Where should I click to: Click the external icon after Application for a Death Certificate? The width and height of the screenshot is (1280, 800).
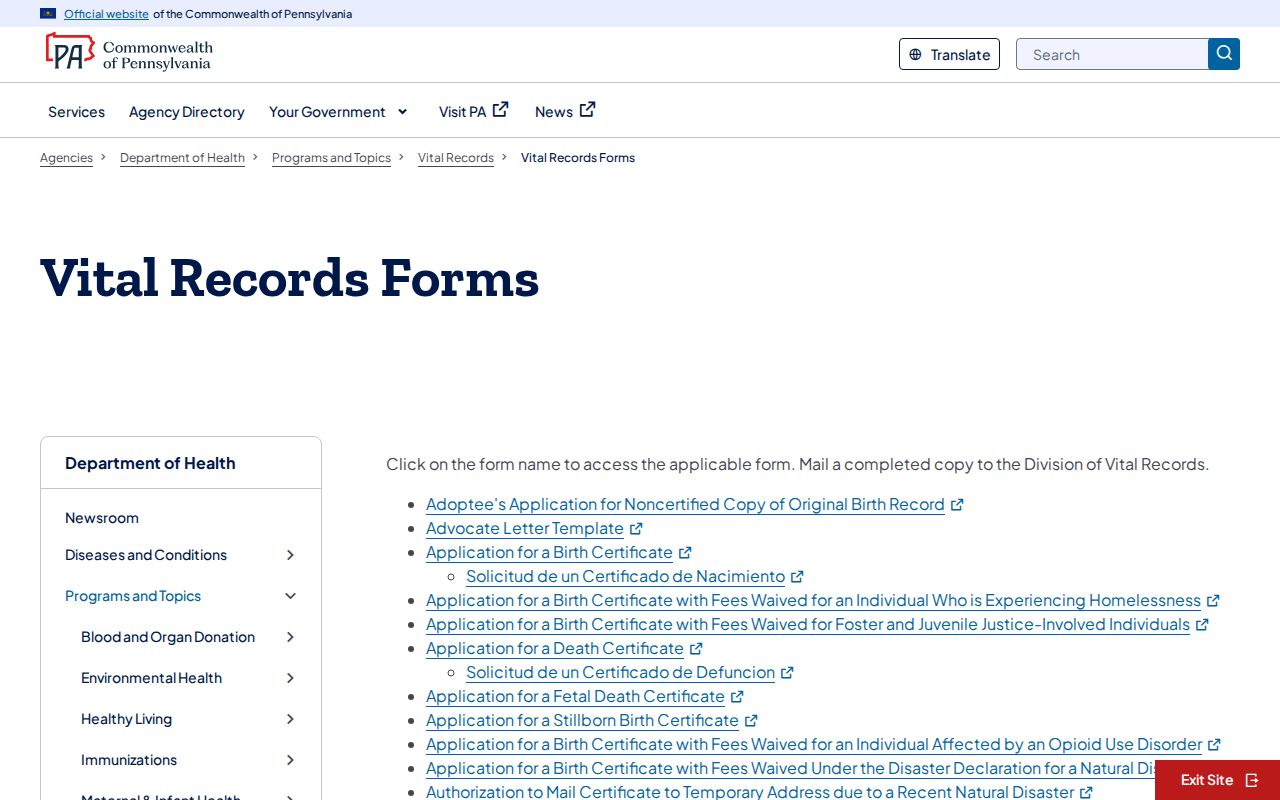[696, 649]
